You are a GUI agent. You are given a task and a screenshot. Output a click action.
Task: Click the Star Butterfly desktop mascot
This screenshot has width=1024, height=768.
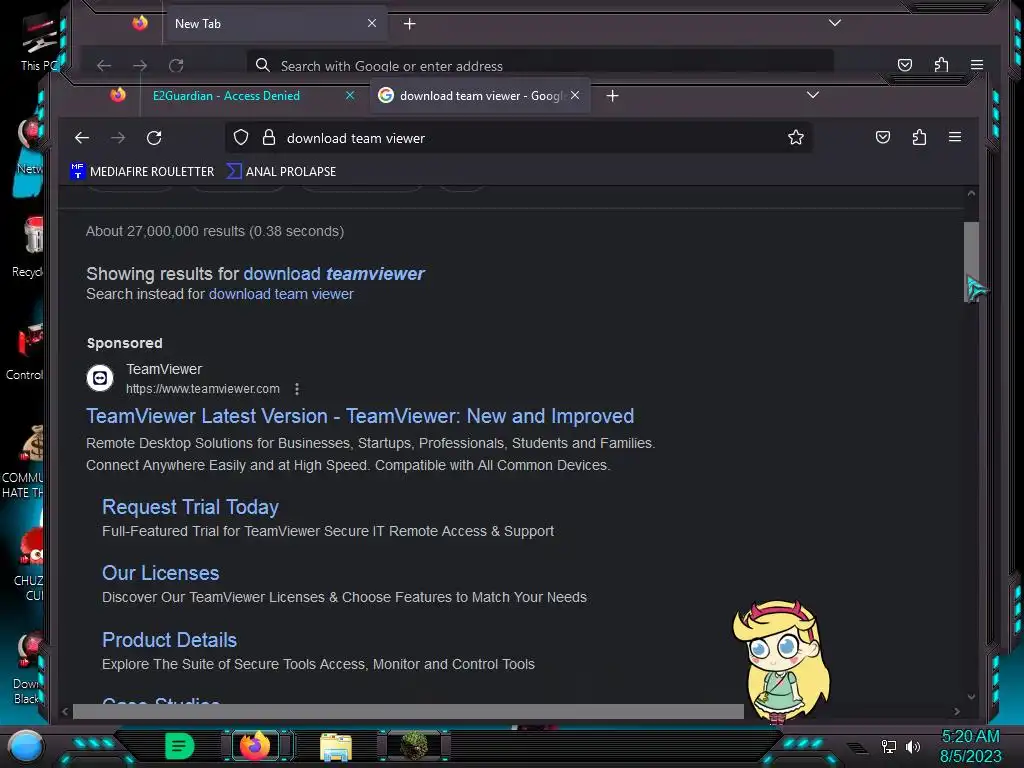click(782, 661)
